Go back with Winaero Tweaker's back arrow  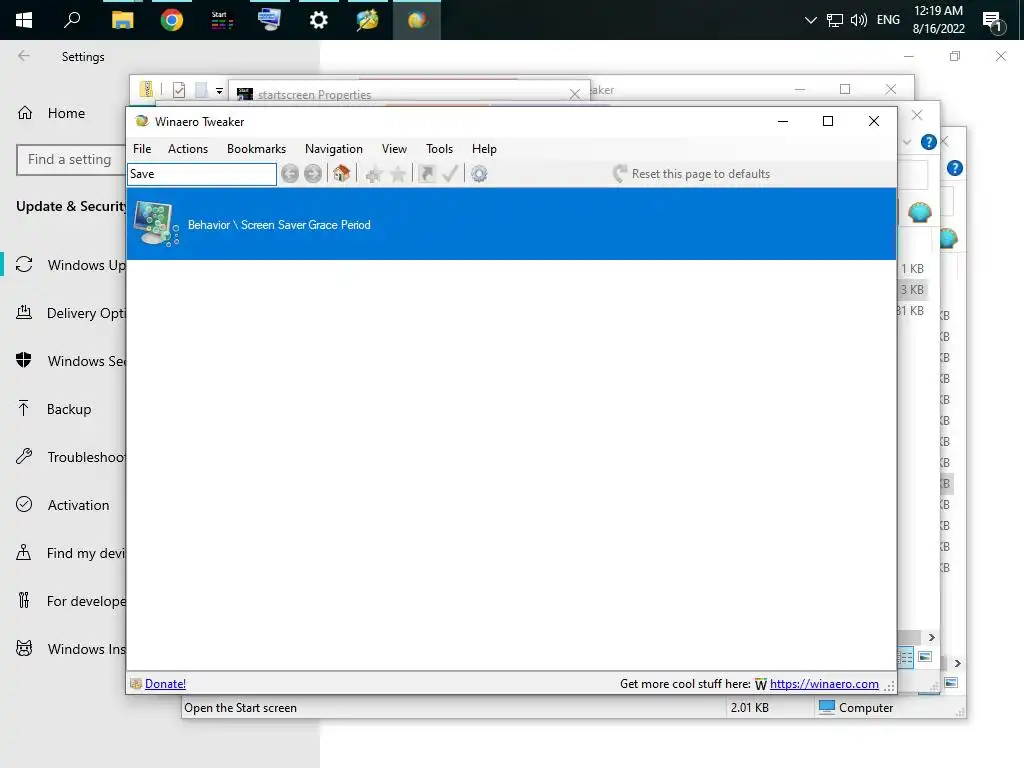coord(290,174)
